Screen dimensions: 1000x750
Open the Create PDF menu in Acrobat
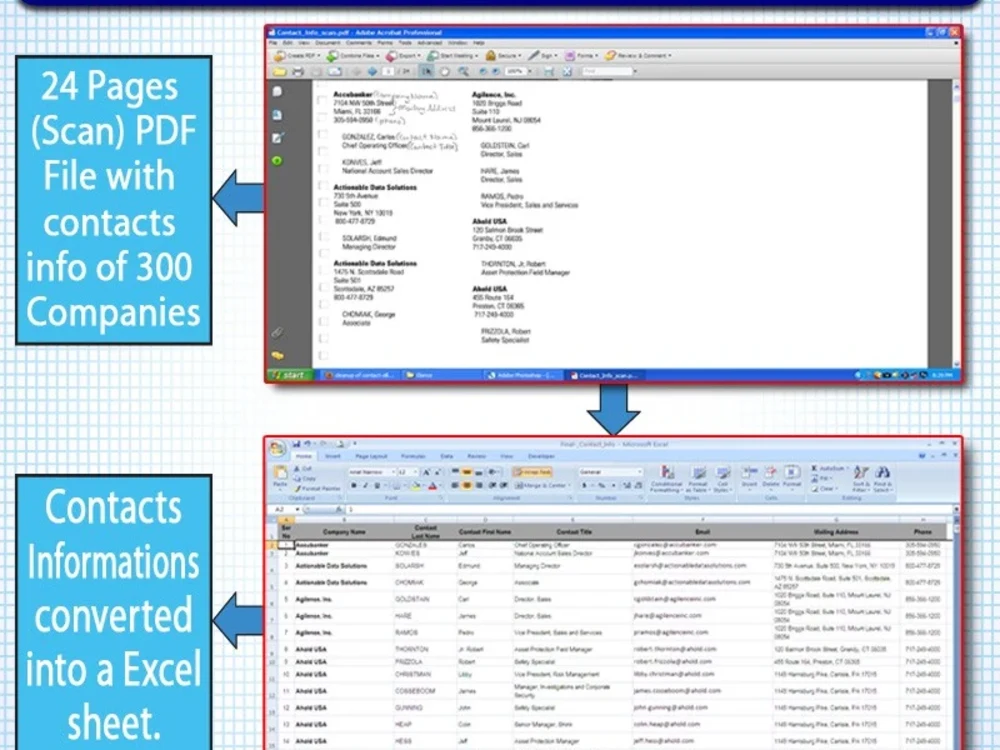[x=297, y=55]
